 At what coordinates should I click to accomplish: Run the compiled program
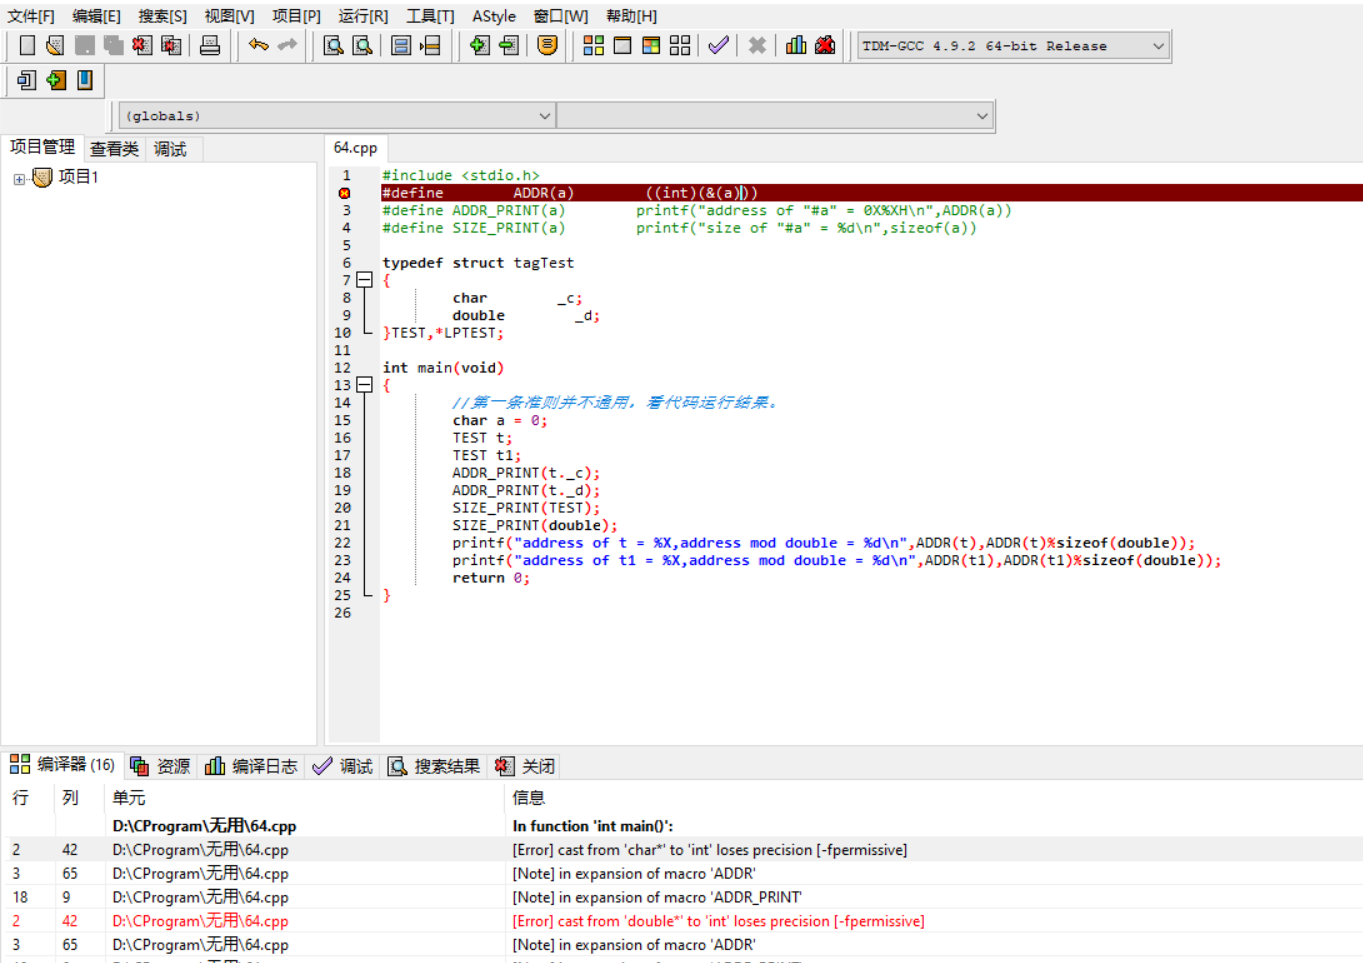622,45
